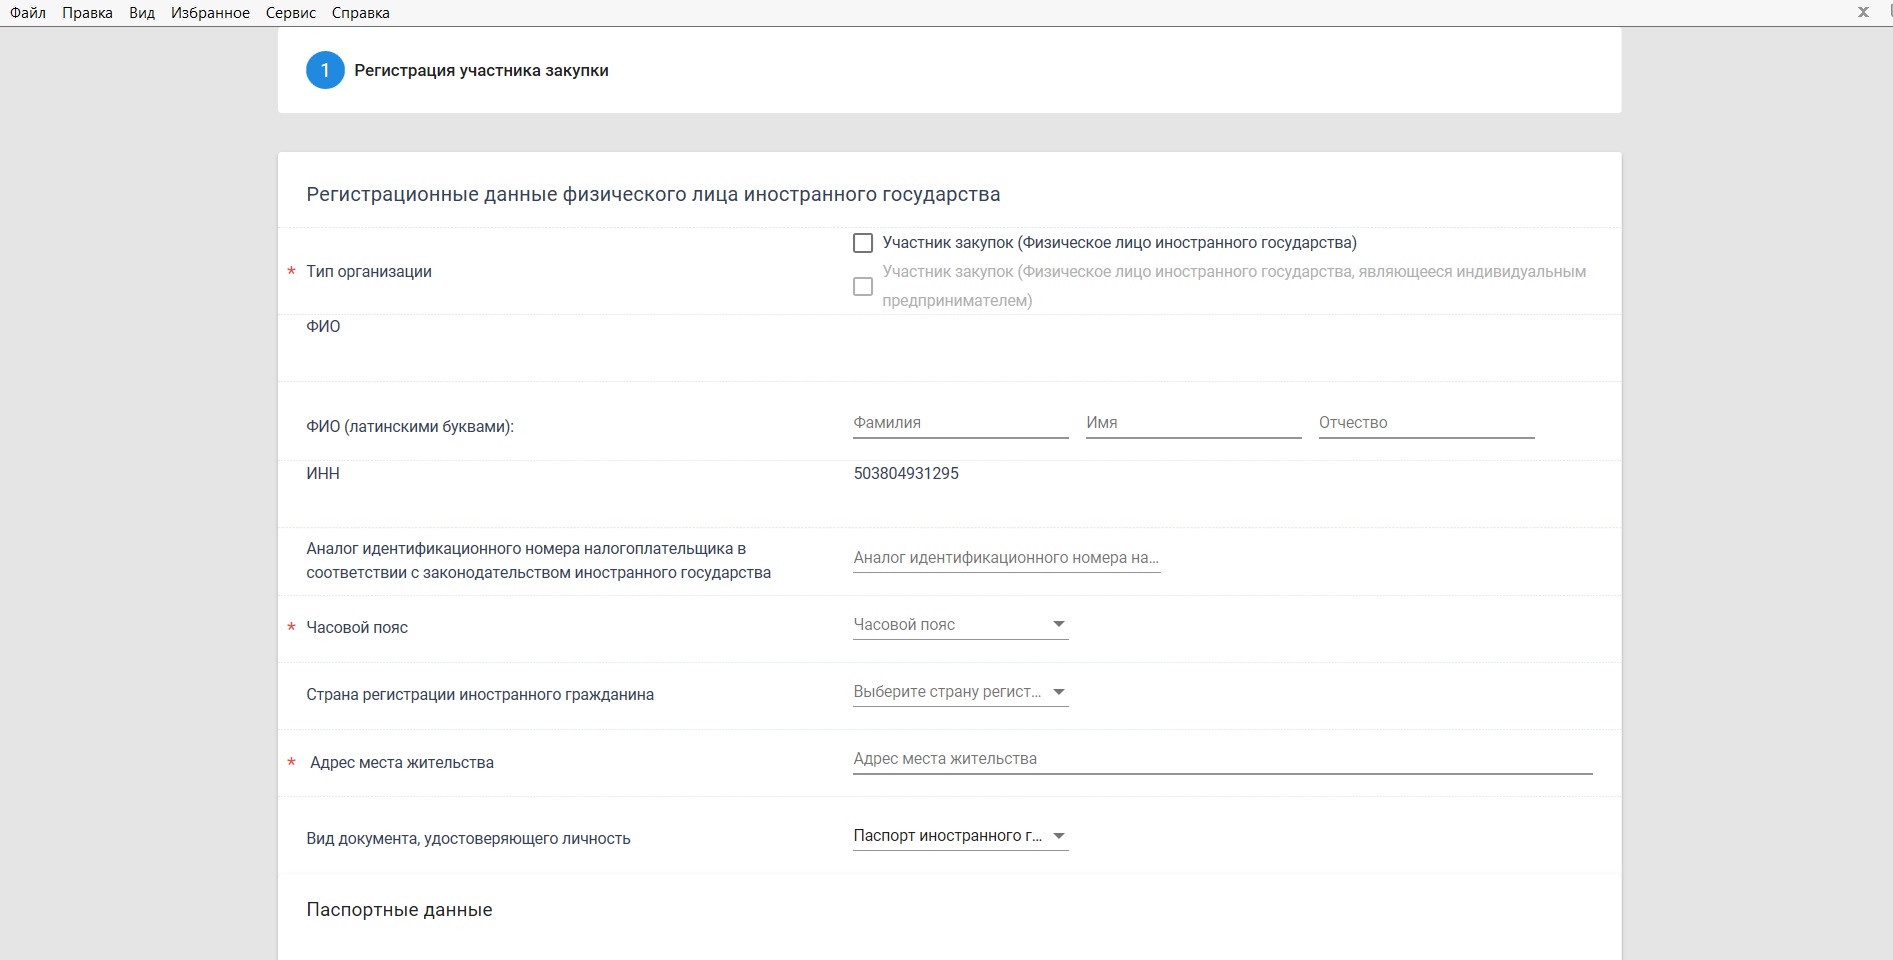Toggle the индивидуальным предпринимателем participant checkbox
Screen dimensions: 1893x960
863,287
